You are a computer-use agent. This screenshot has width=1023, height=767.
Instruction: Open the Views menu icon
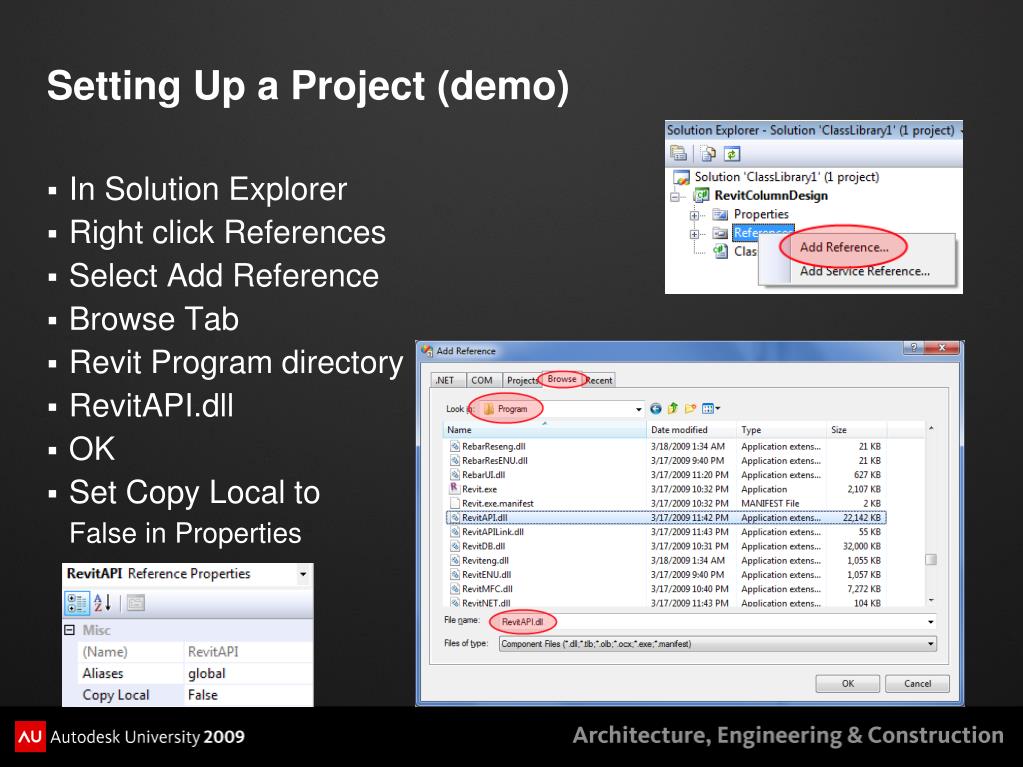coord(710,409)
